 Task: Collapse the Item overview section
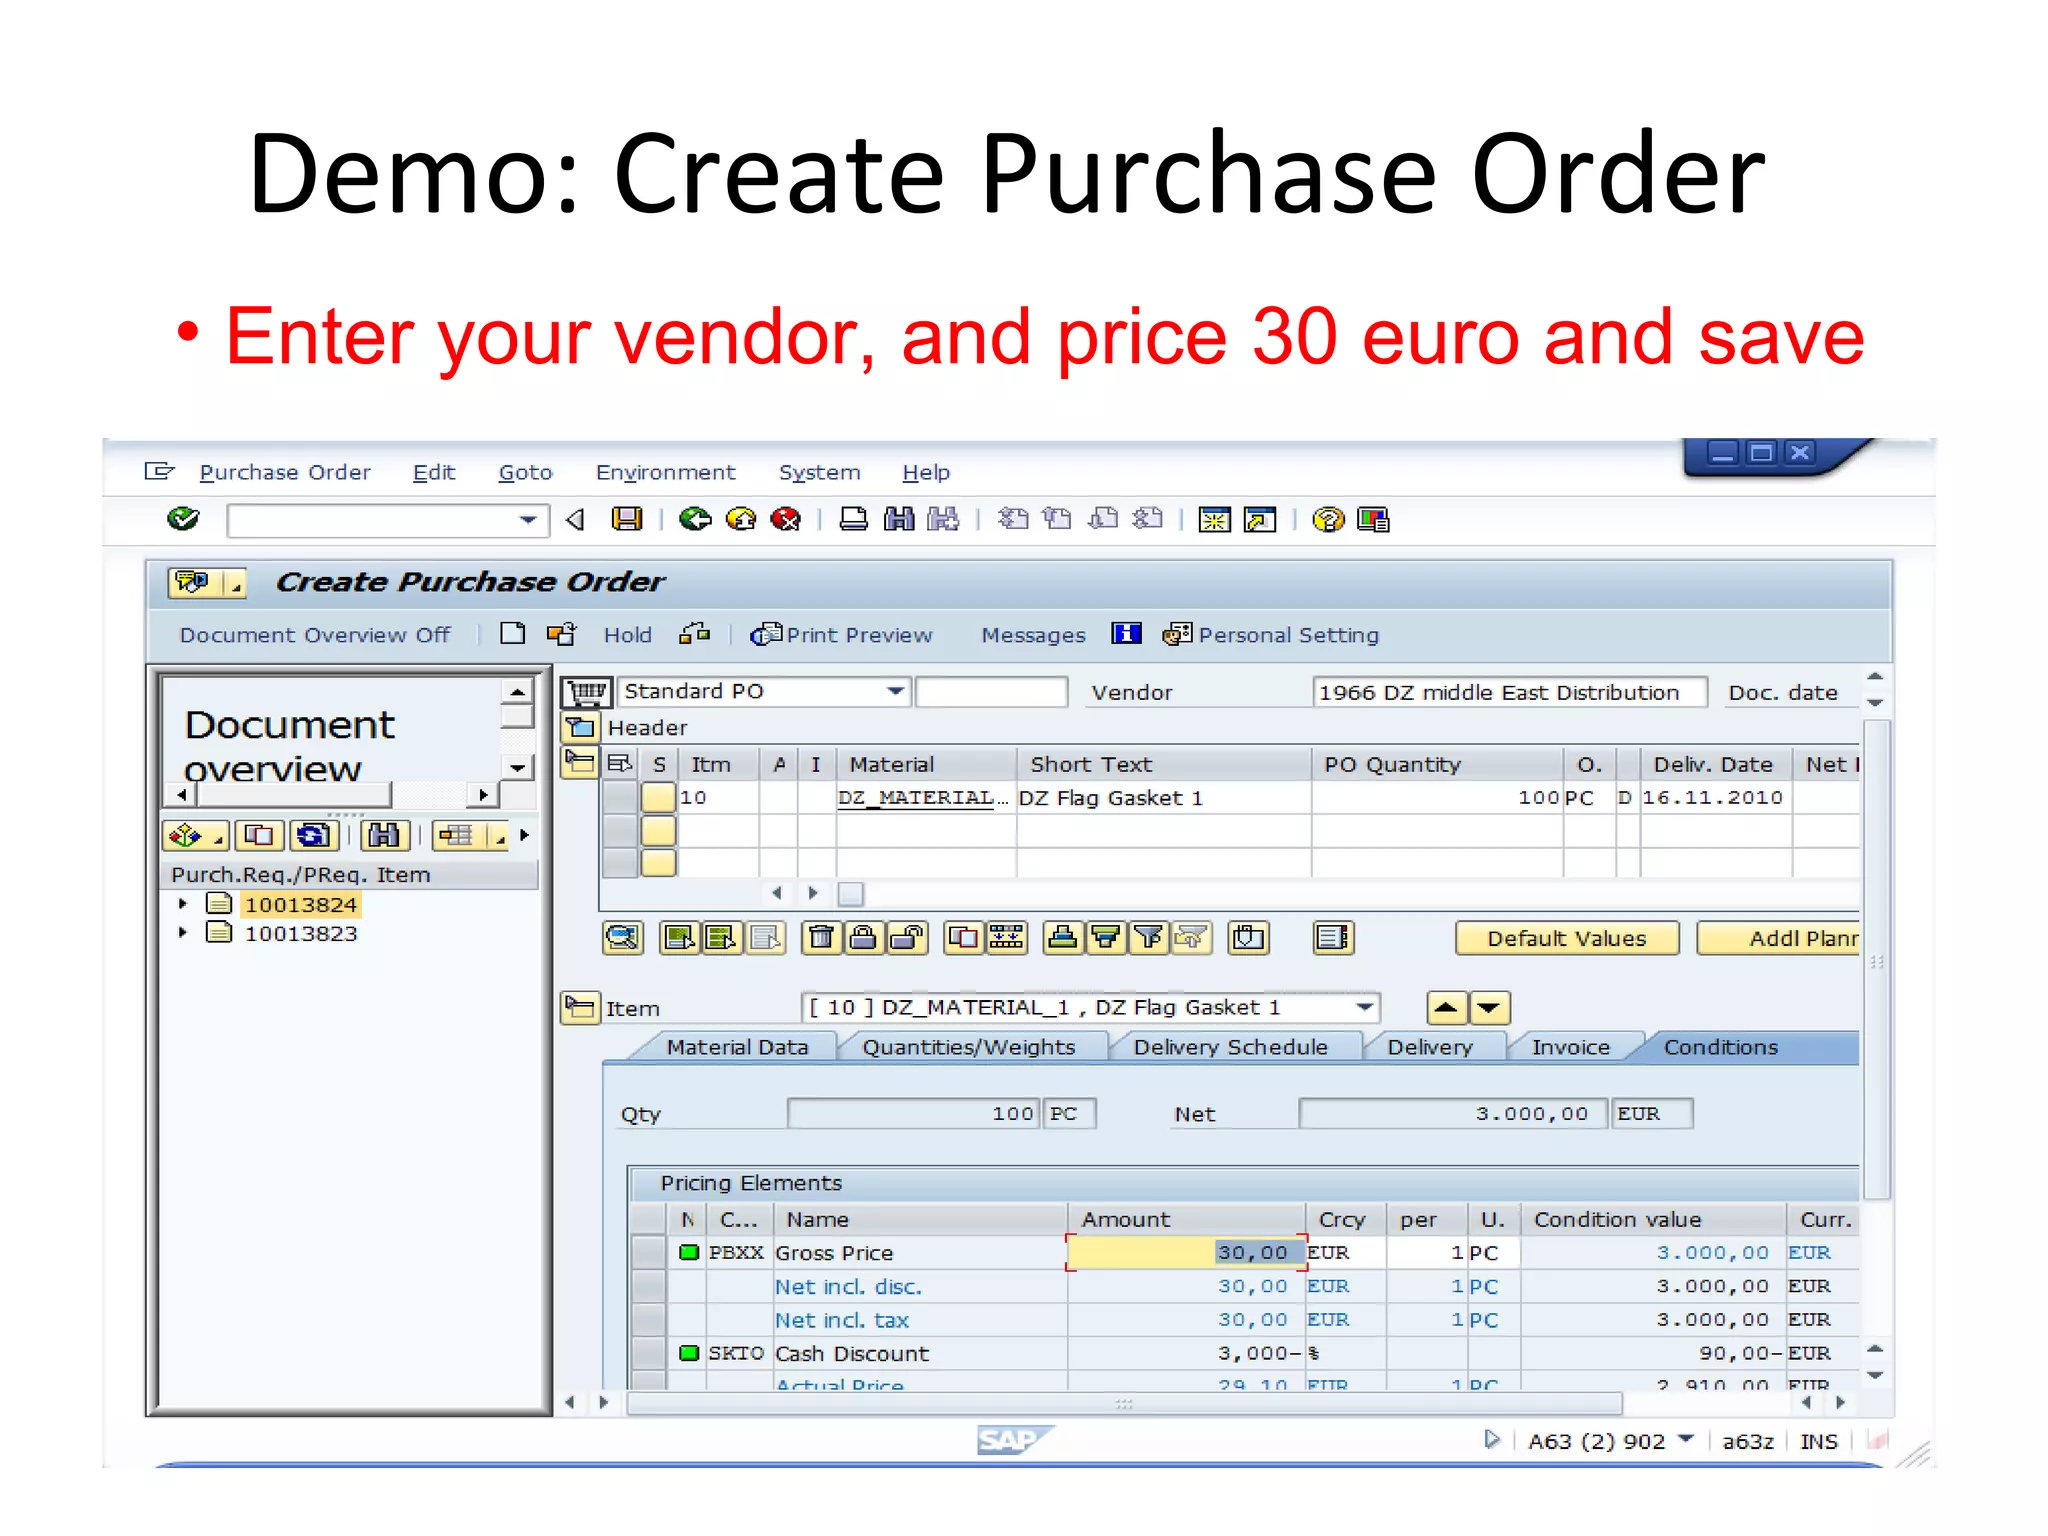click(579, 762)
